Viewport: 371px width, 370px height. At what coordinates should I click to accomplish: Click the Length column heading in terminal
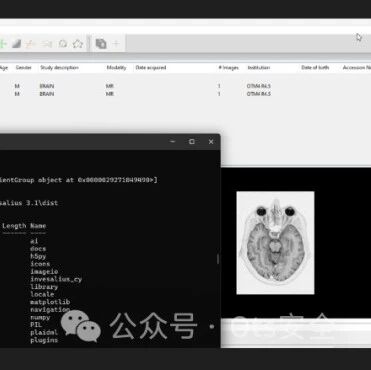(x=14, y=226)
